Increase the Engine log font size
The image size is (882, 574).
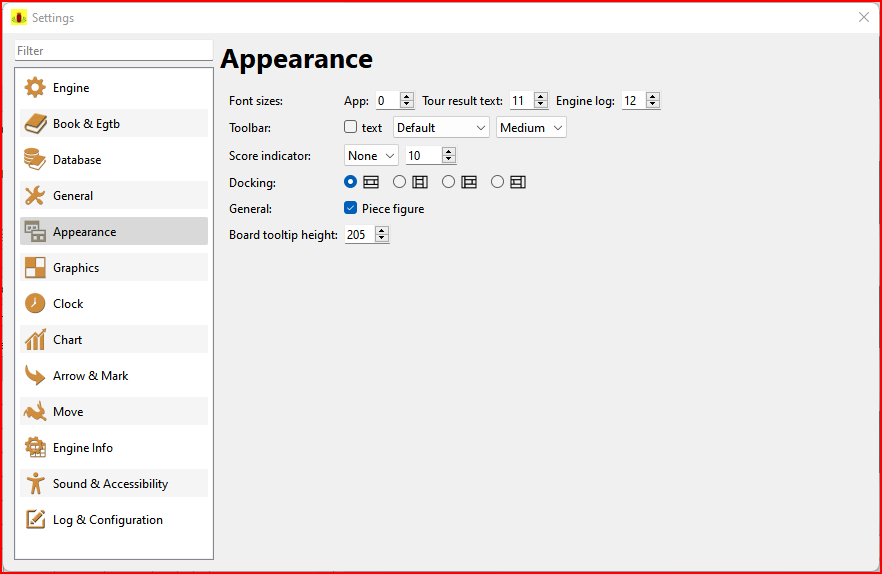tap(653, 97)
